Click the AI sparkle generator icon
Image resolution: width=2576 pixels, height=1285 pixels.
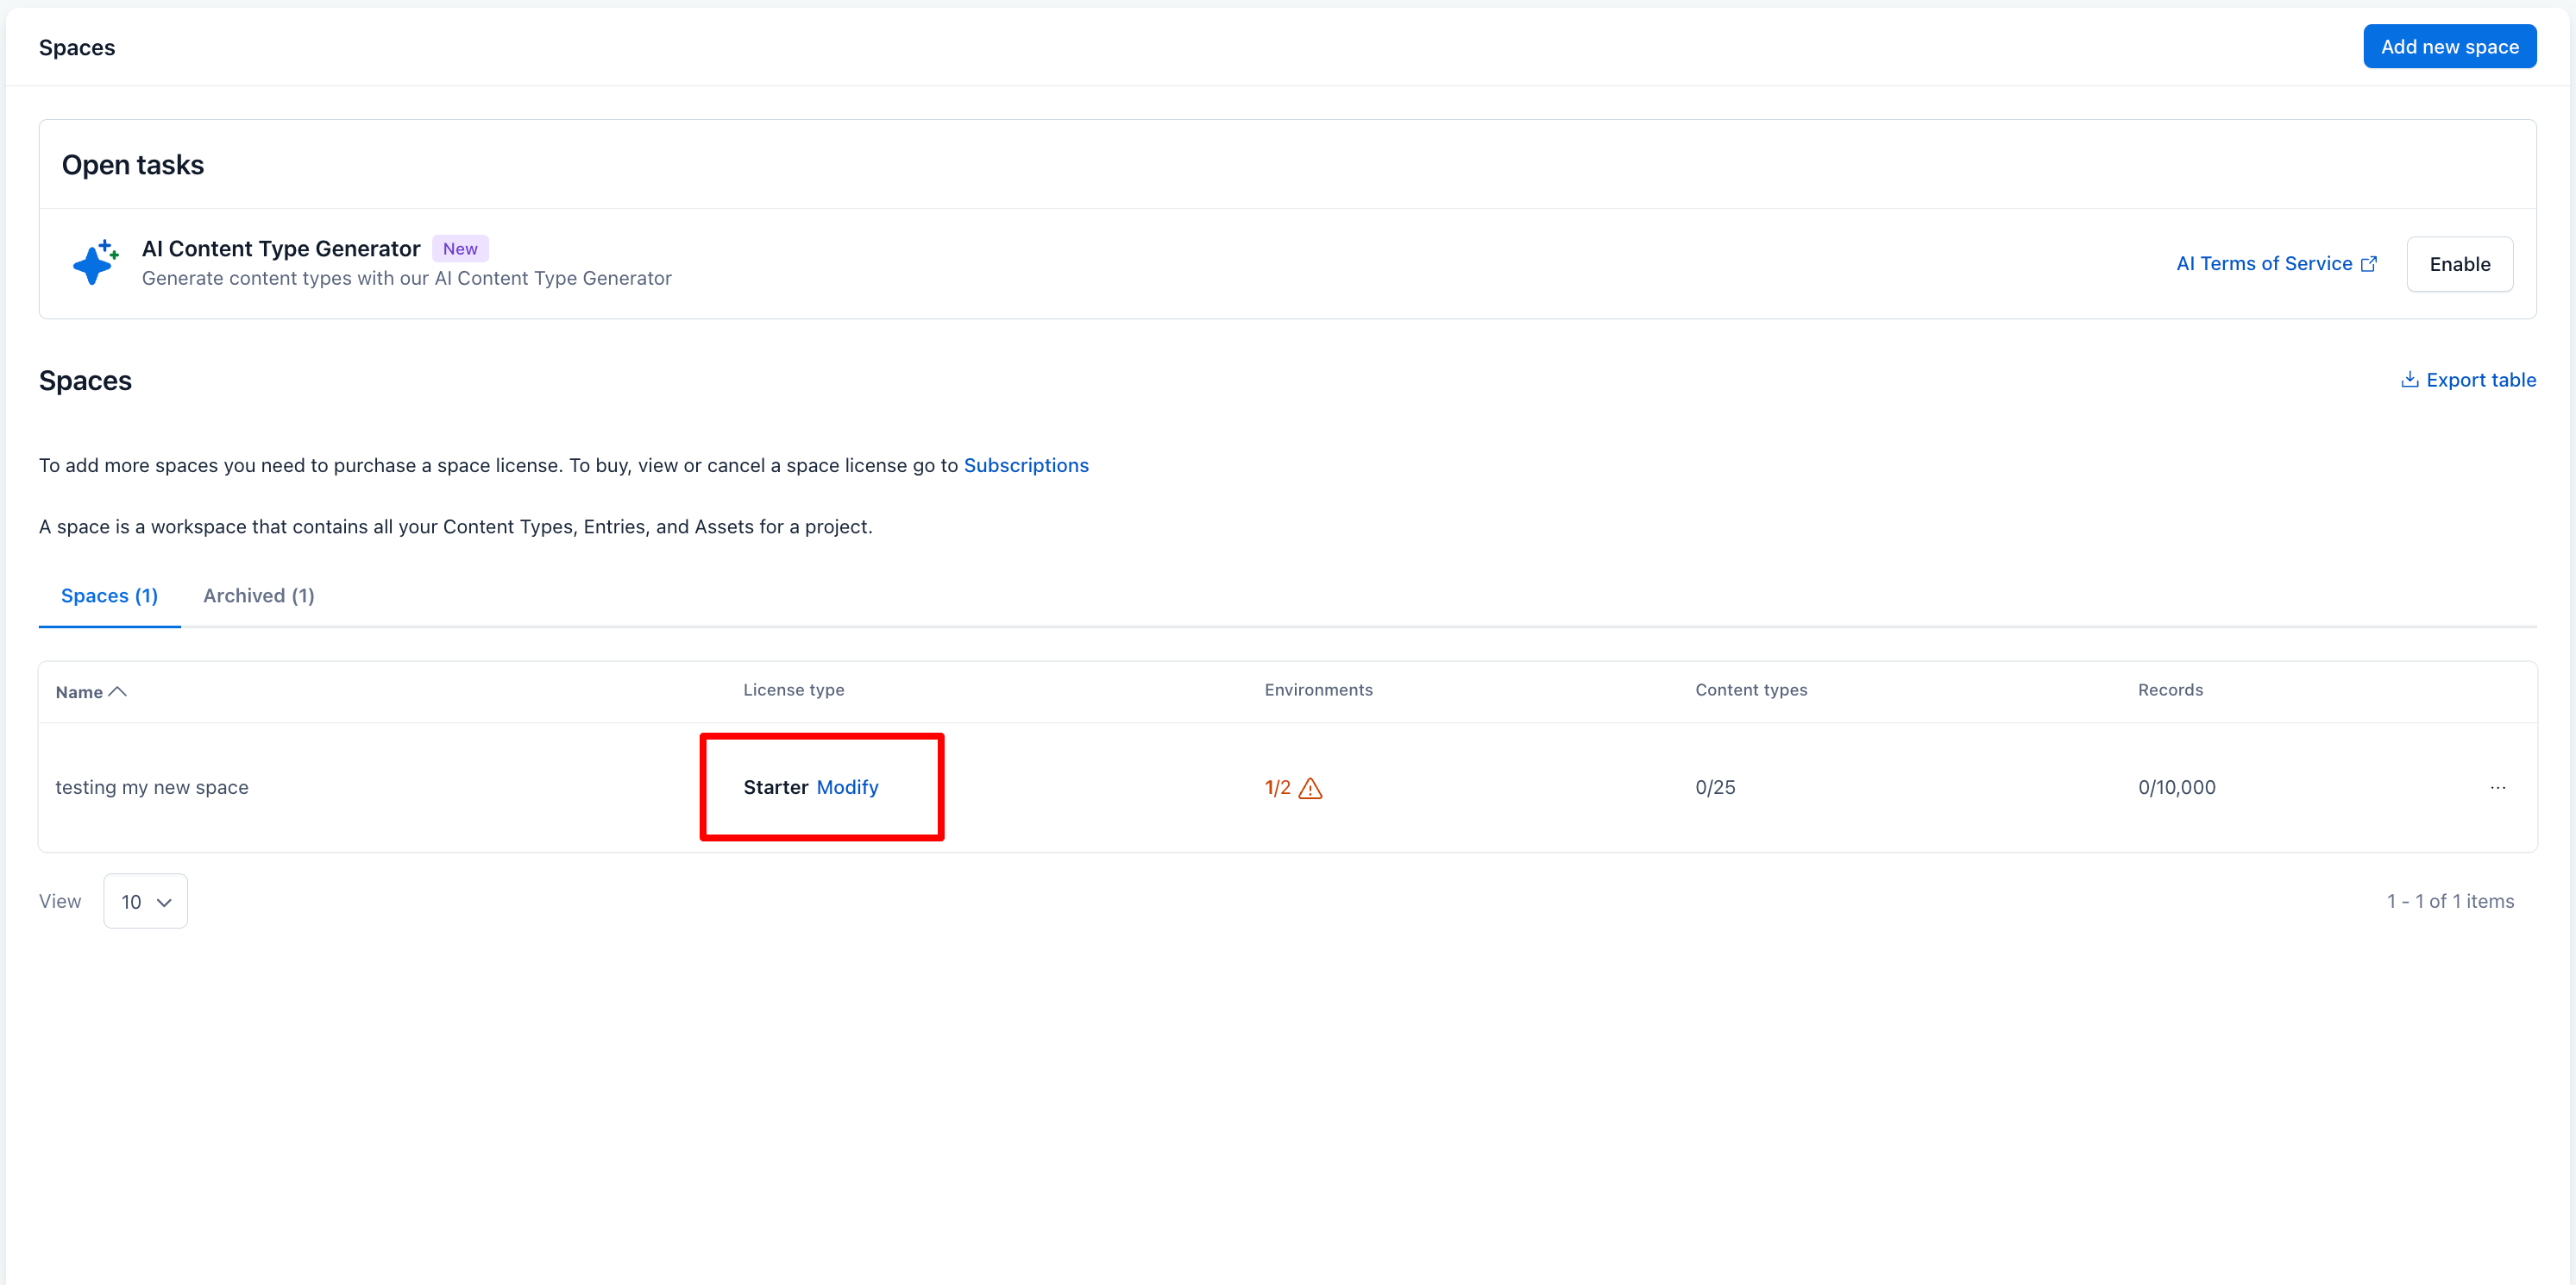95,263
